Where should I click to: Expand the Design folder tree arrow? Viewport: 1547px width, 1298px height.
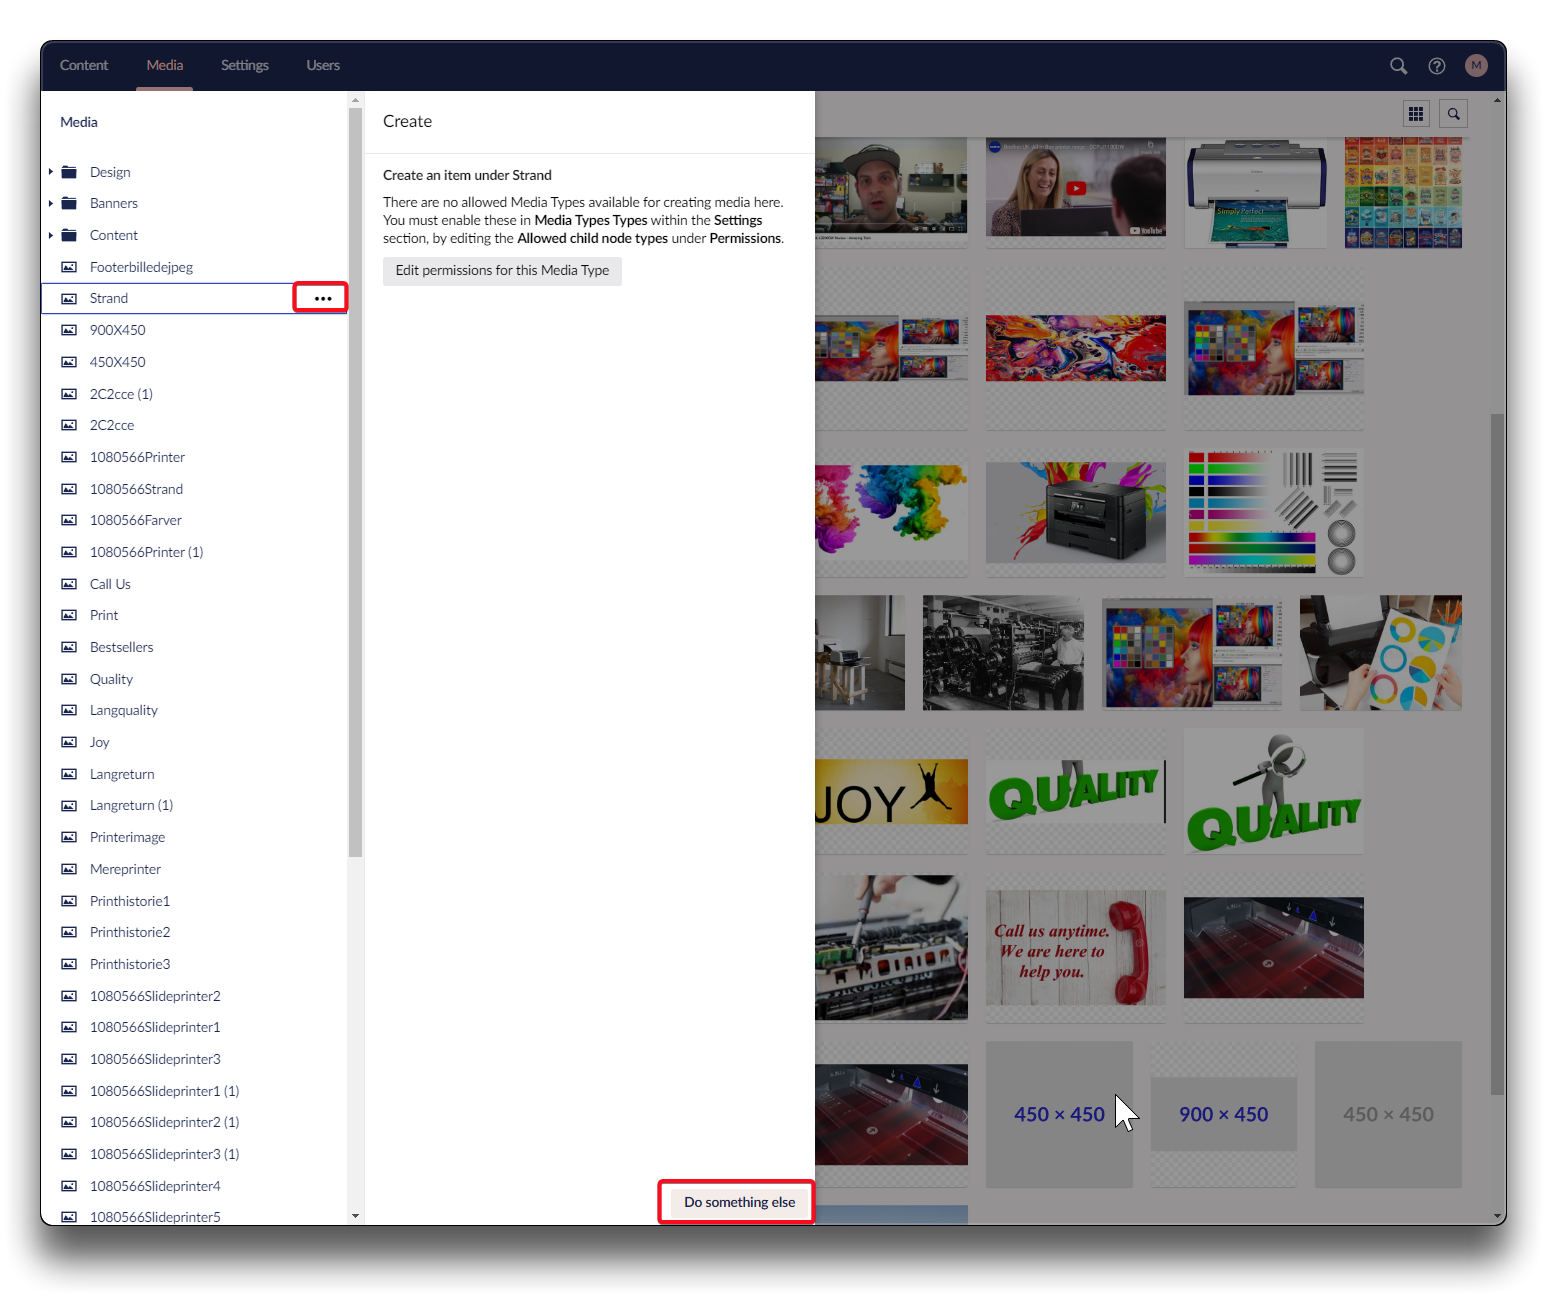point(51,172)
